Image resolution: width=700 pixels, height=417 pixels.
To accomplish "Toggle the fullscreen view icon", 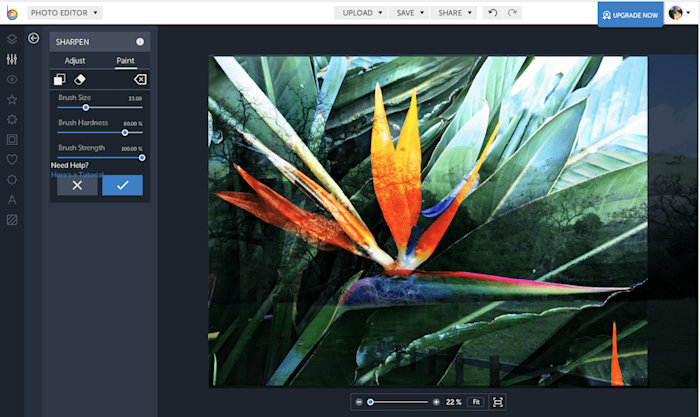I will (x=497, y=402).
